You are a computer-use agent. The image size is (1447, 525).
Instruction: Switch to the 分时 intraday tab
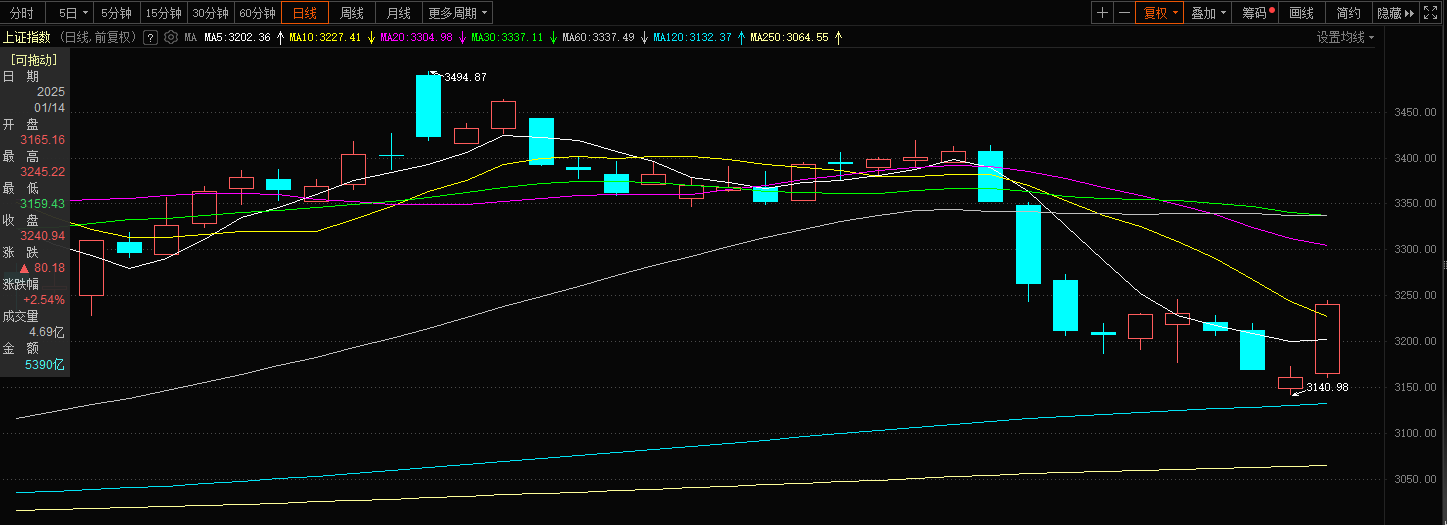pos(21,13)
